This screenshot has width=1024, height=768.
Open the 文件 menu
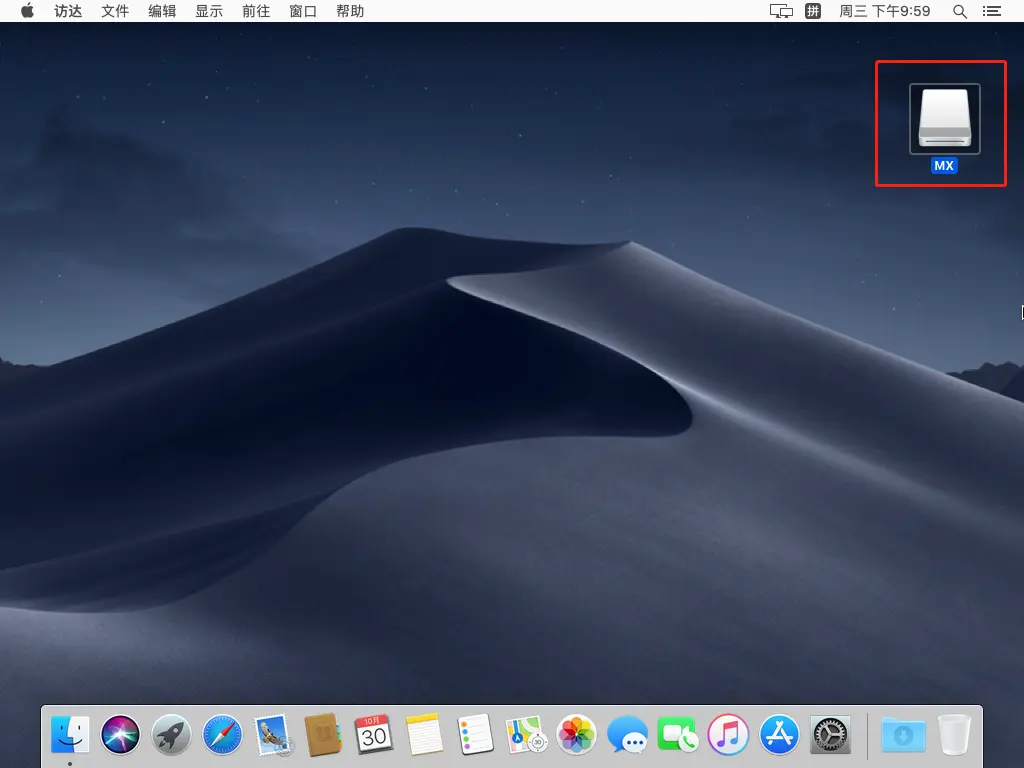tap(115, 11)
